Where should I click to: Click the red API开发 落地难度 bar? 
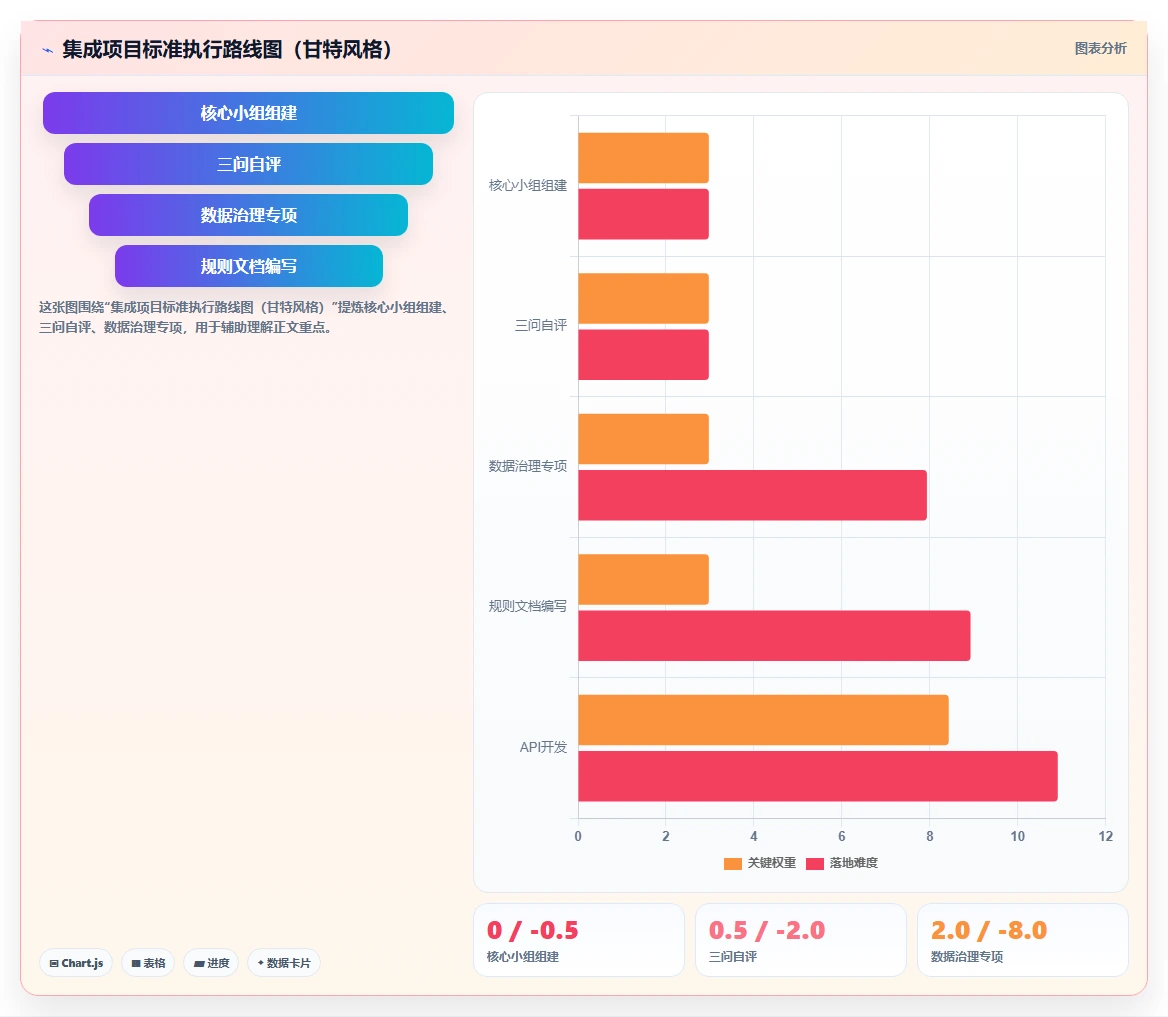pyautogui.click(x=818, y=776)
